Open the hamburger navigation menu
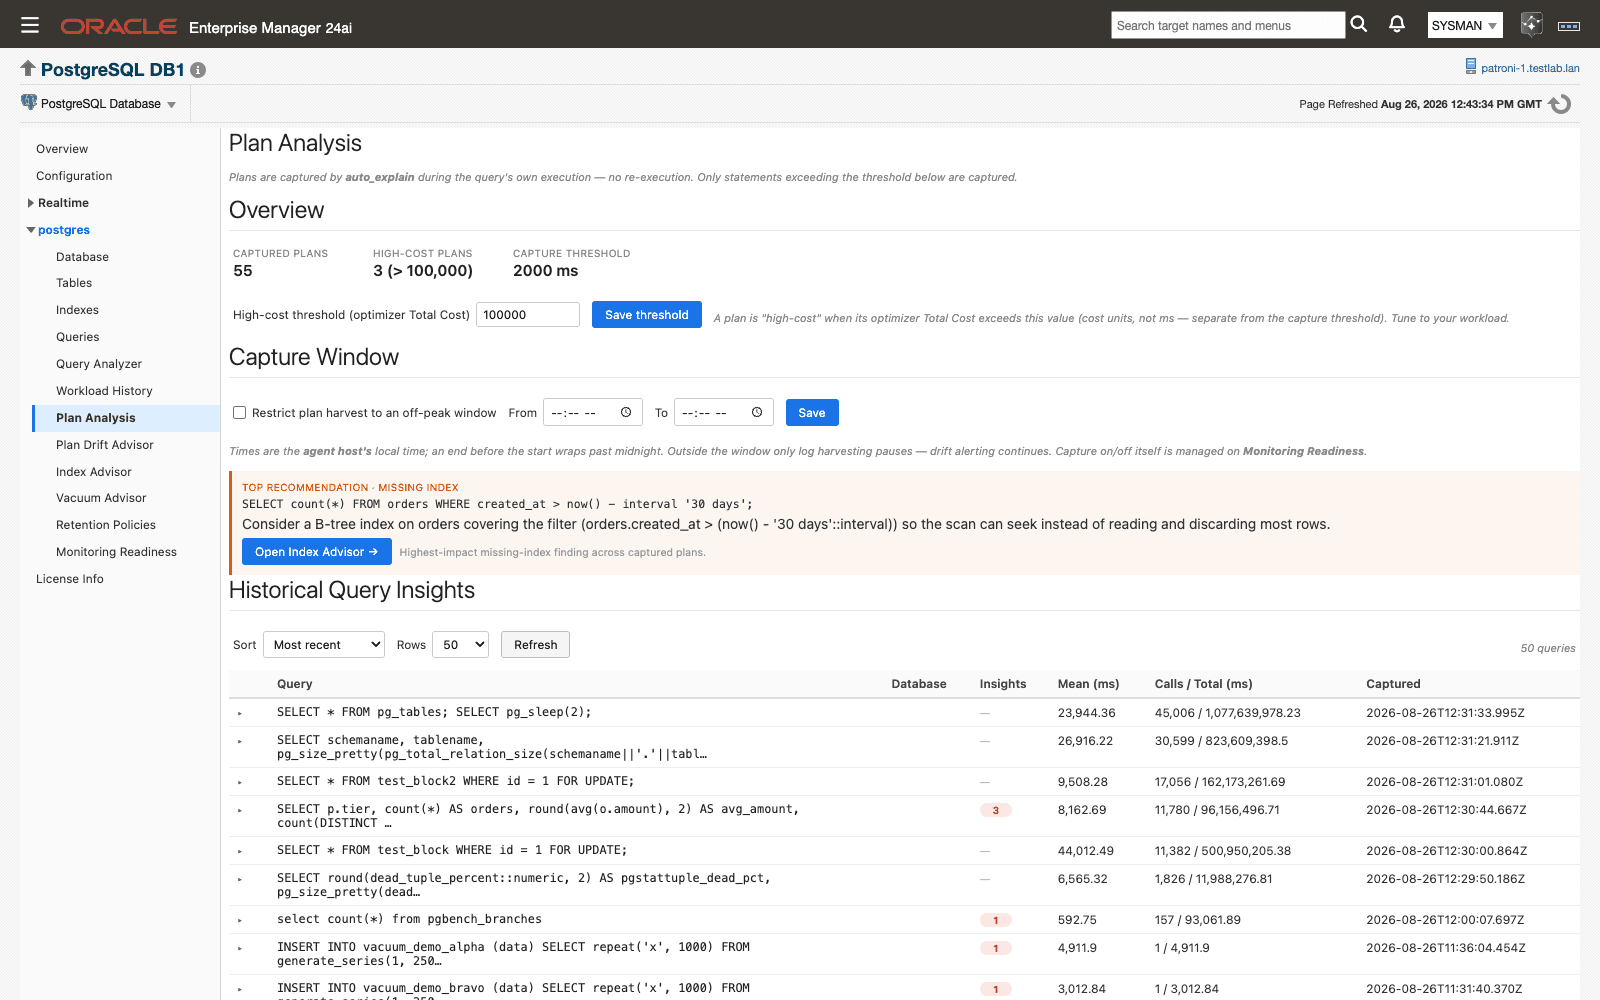This screenshot has width=1600, height=1000. 30,25
